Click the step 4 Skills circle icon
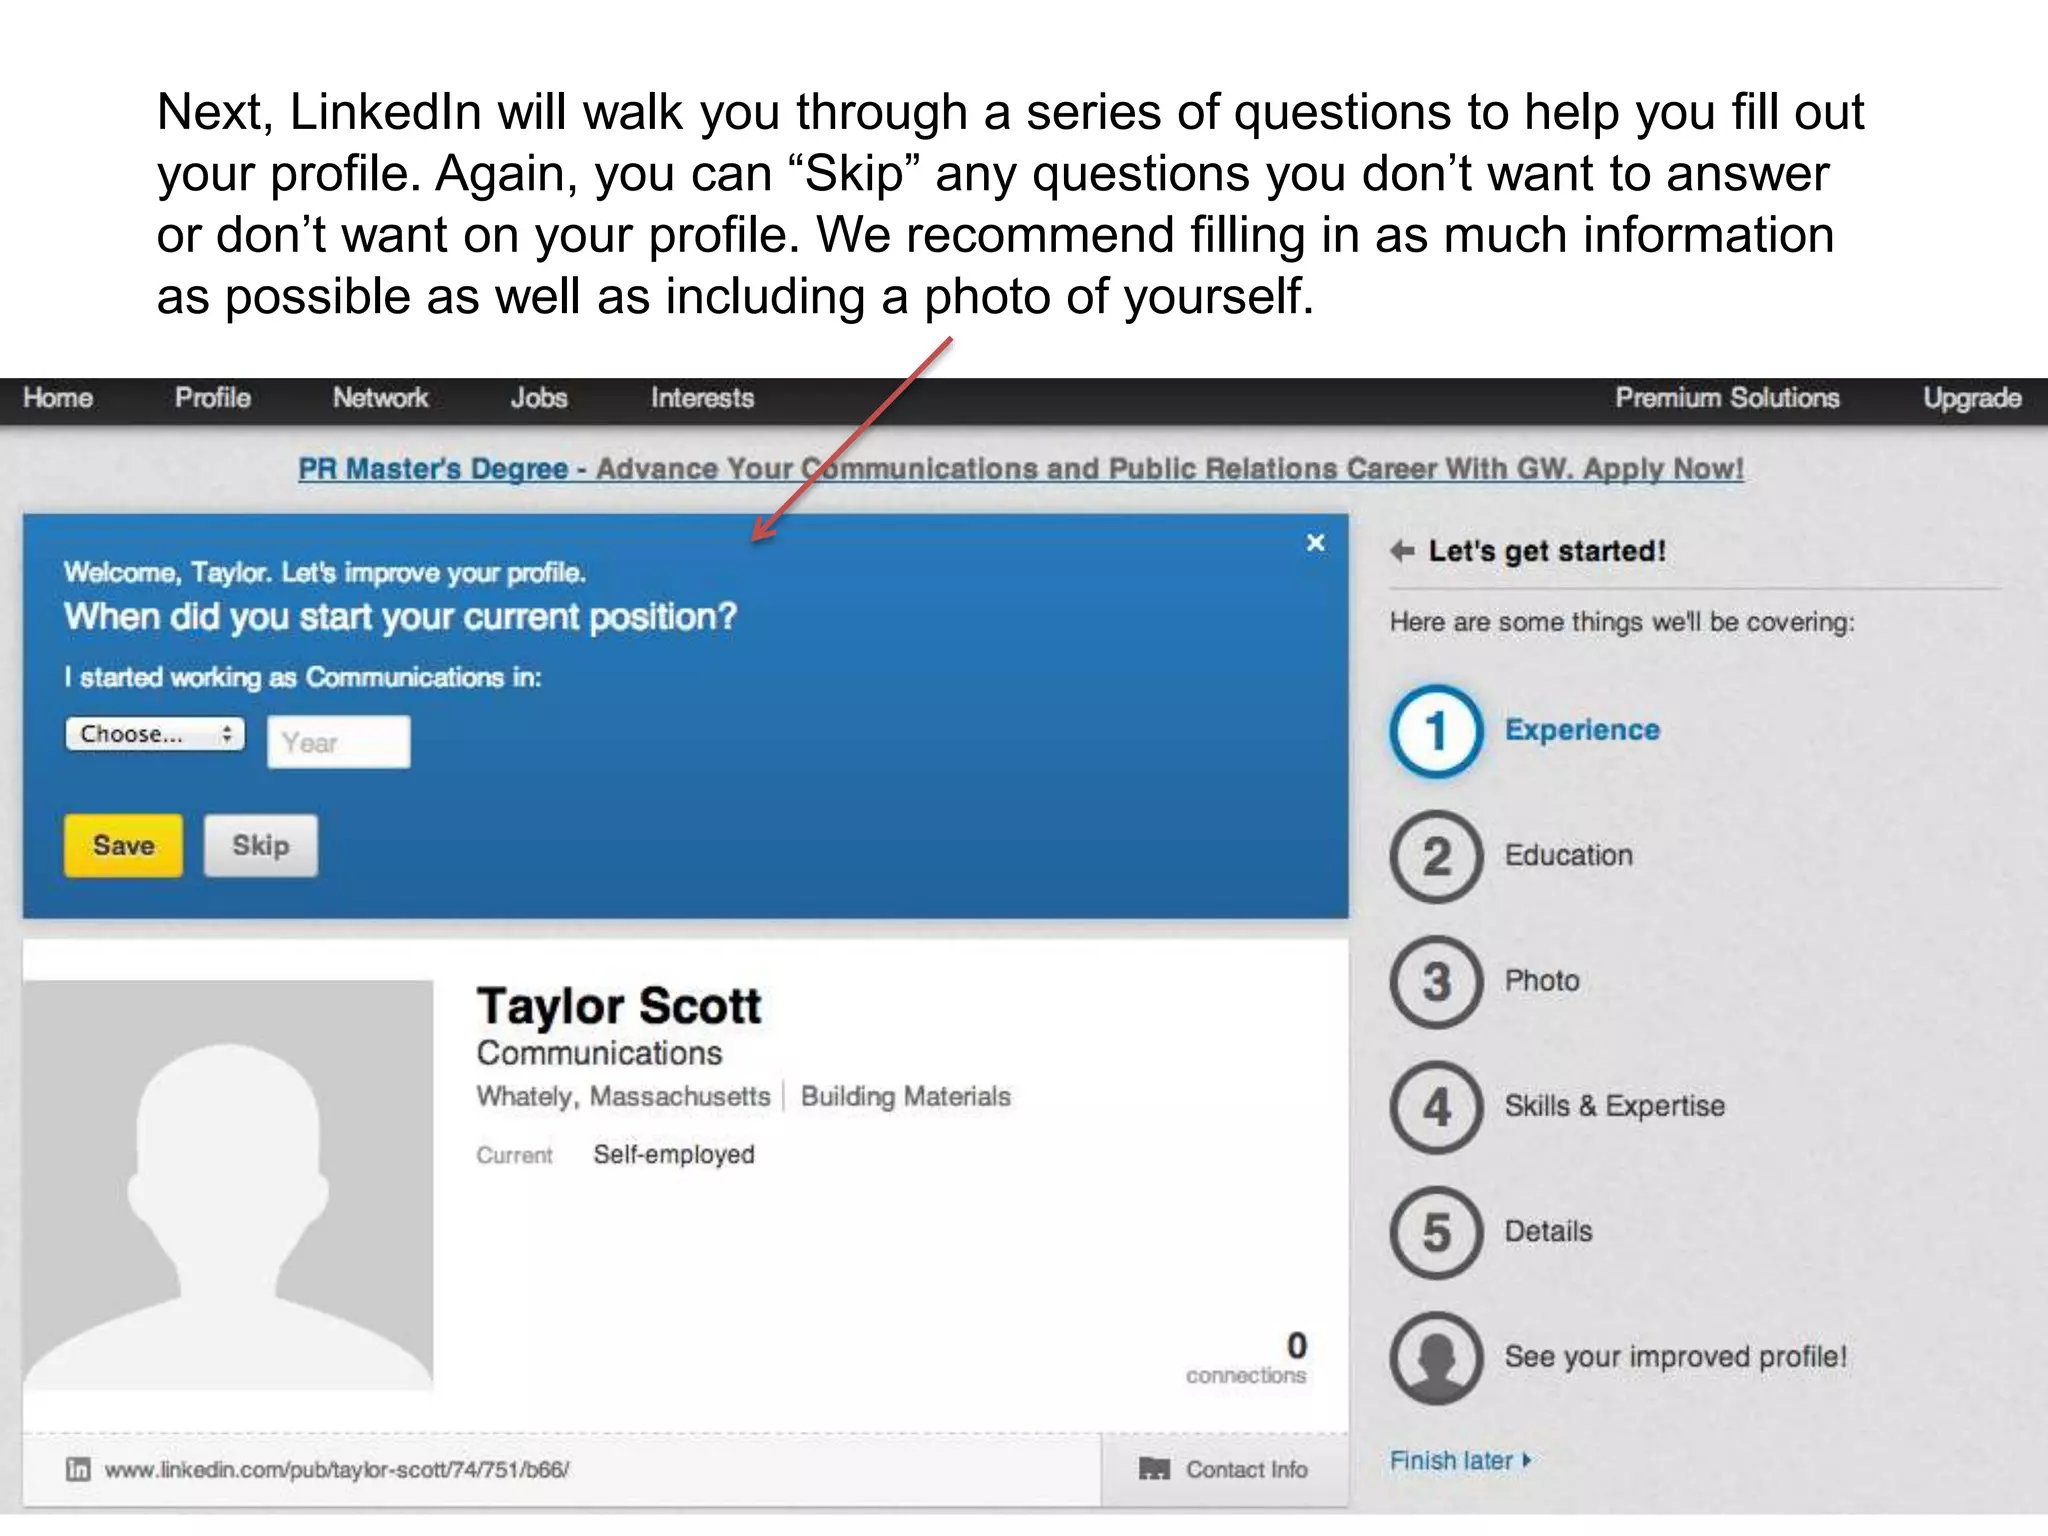The image size is (2048, 1536). tap(1436, 1107)
